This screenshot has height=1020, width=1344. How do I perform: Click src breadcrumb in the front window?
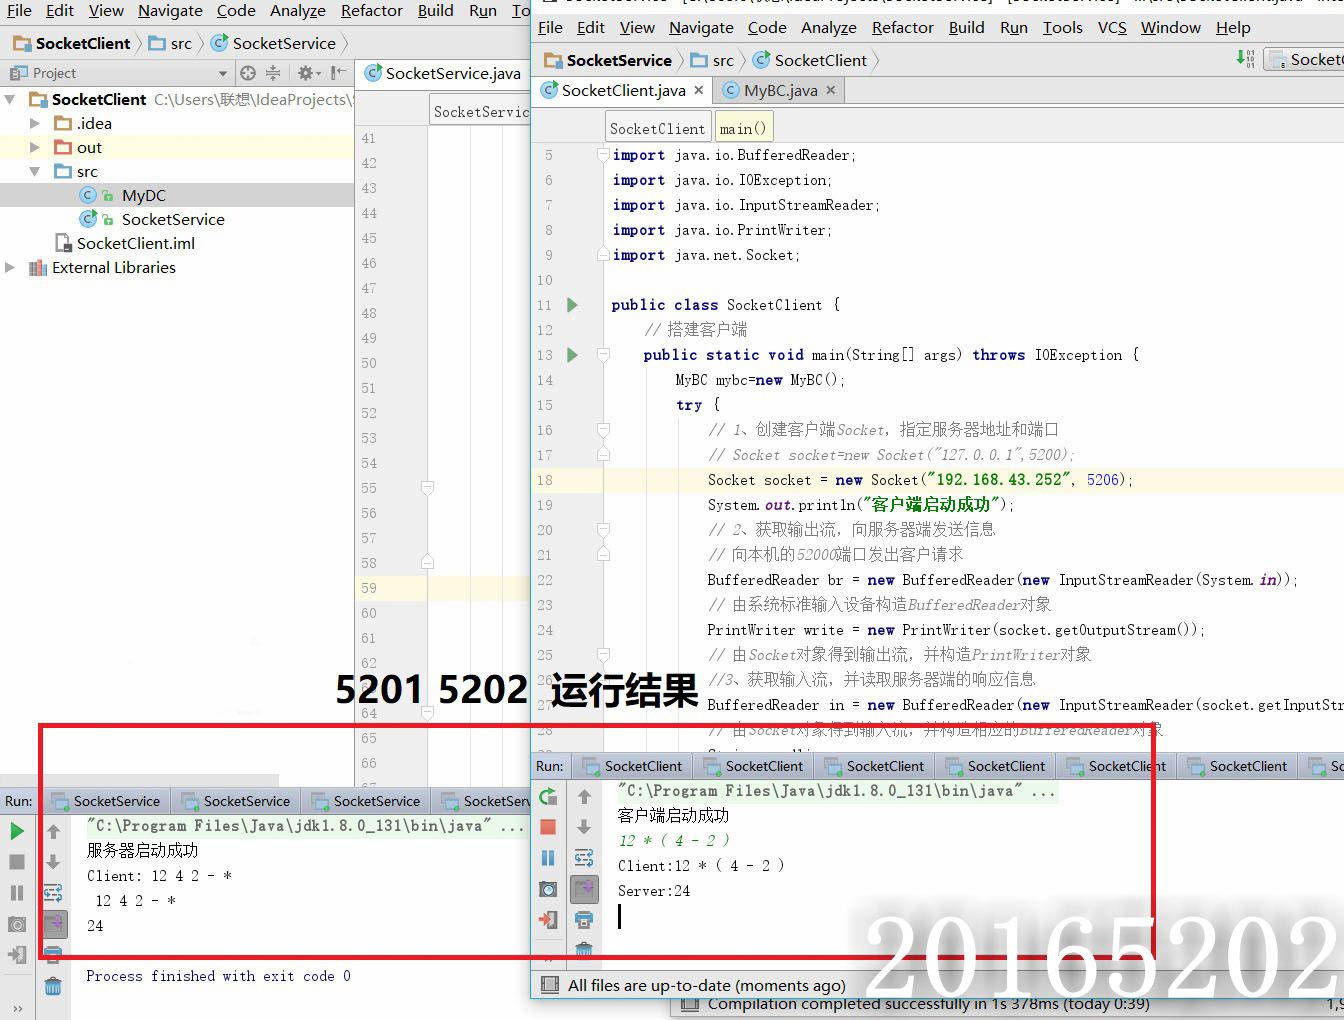pyautogui.click(x=713, y=60)
